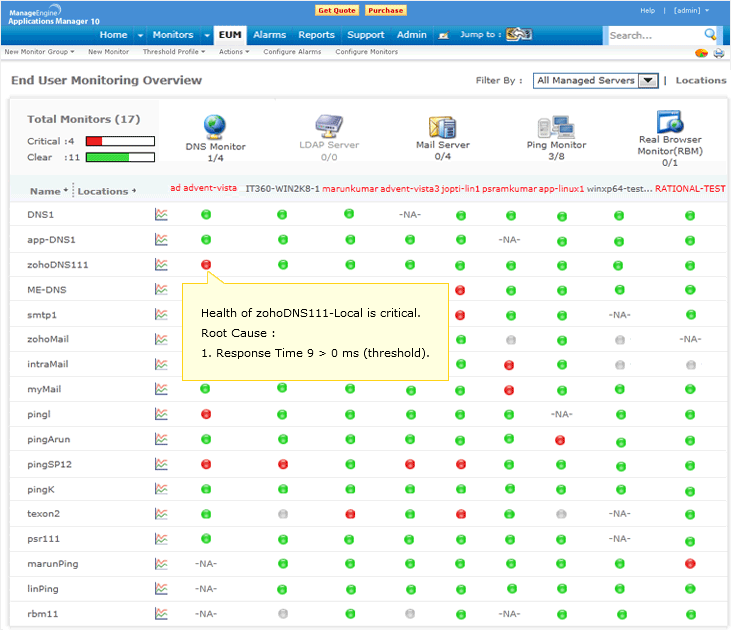The height and width of the screenshot is (630, 731).
Task: Open the Actions dropdown menu
Action: [x=234, y=52]
